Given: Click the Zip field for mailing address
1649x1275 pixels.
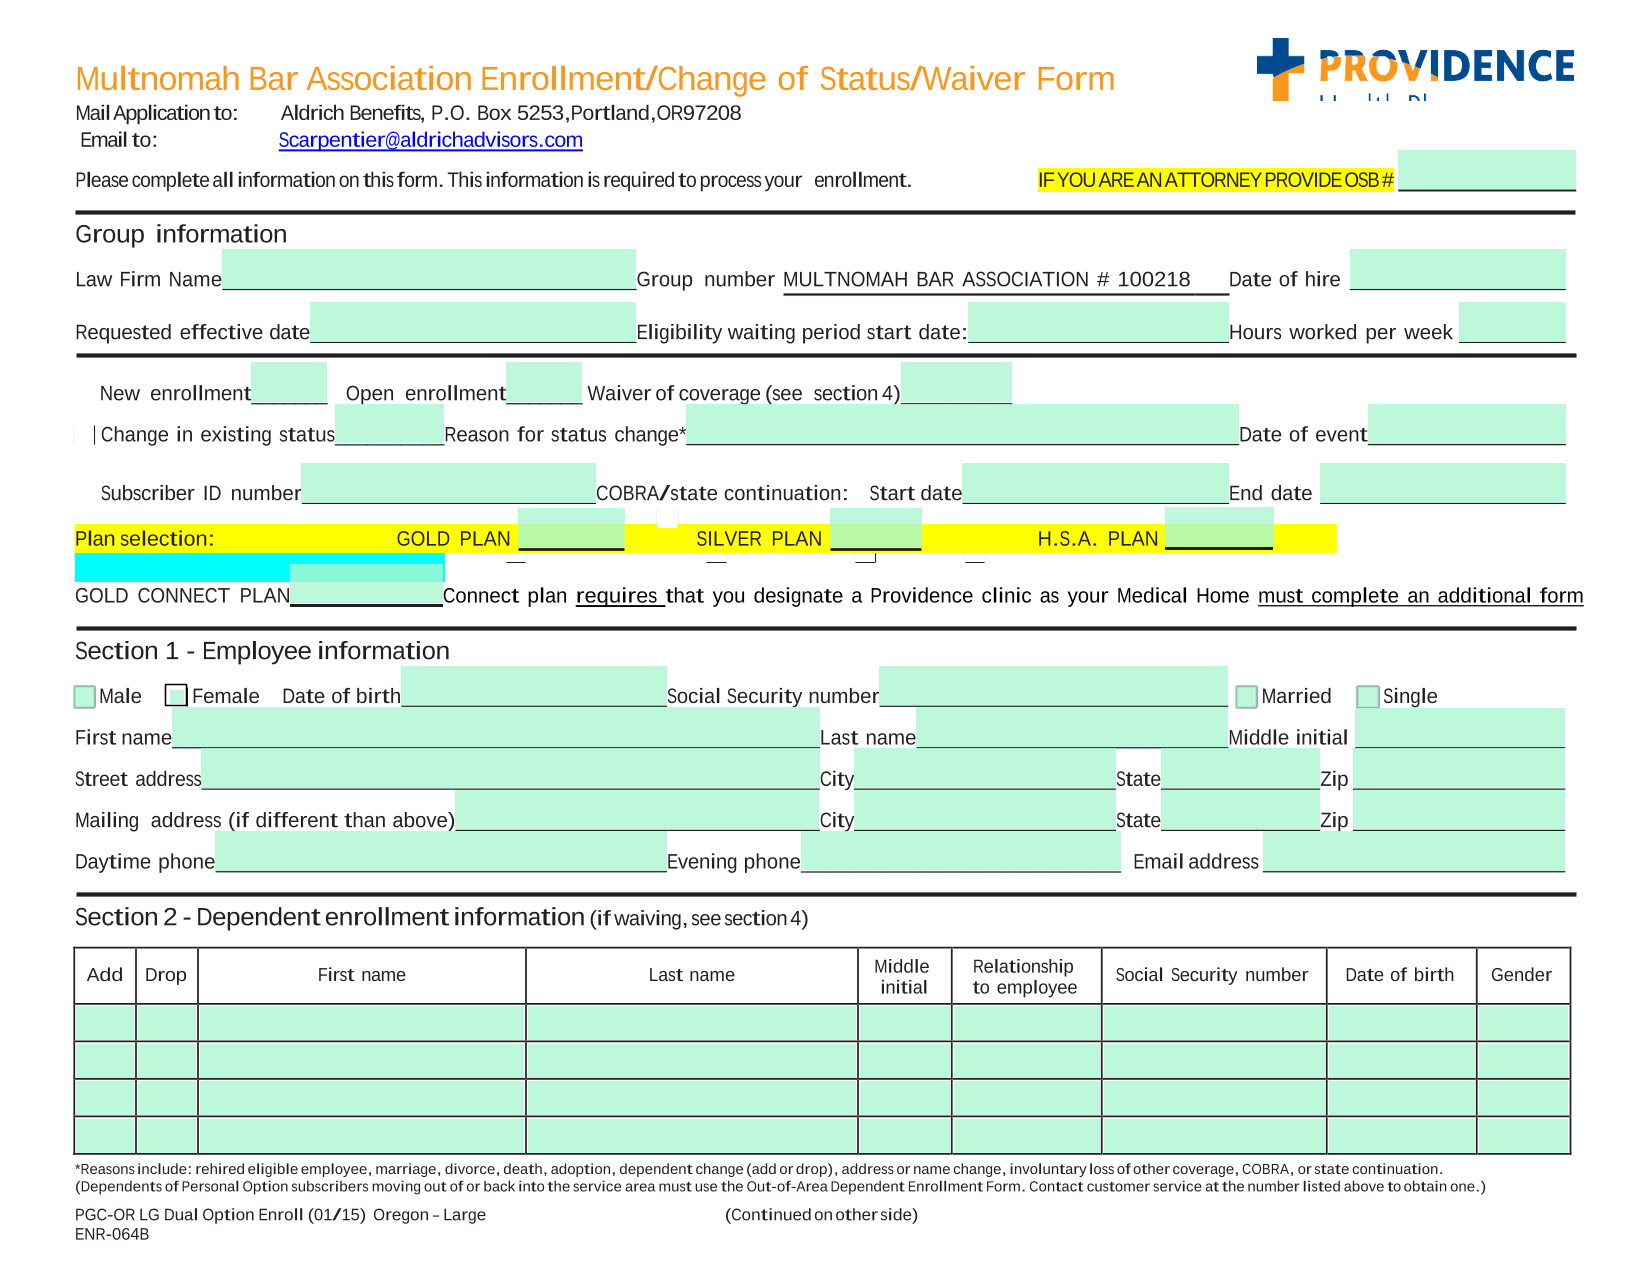Looking at the screenshot, I should click(x=1459, y=810).
